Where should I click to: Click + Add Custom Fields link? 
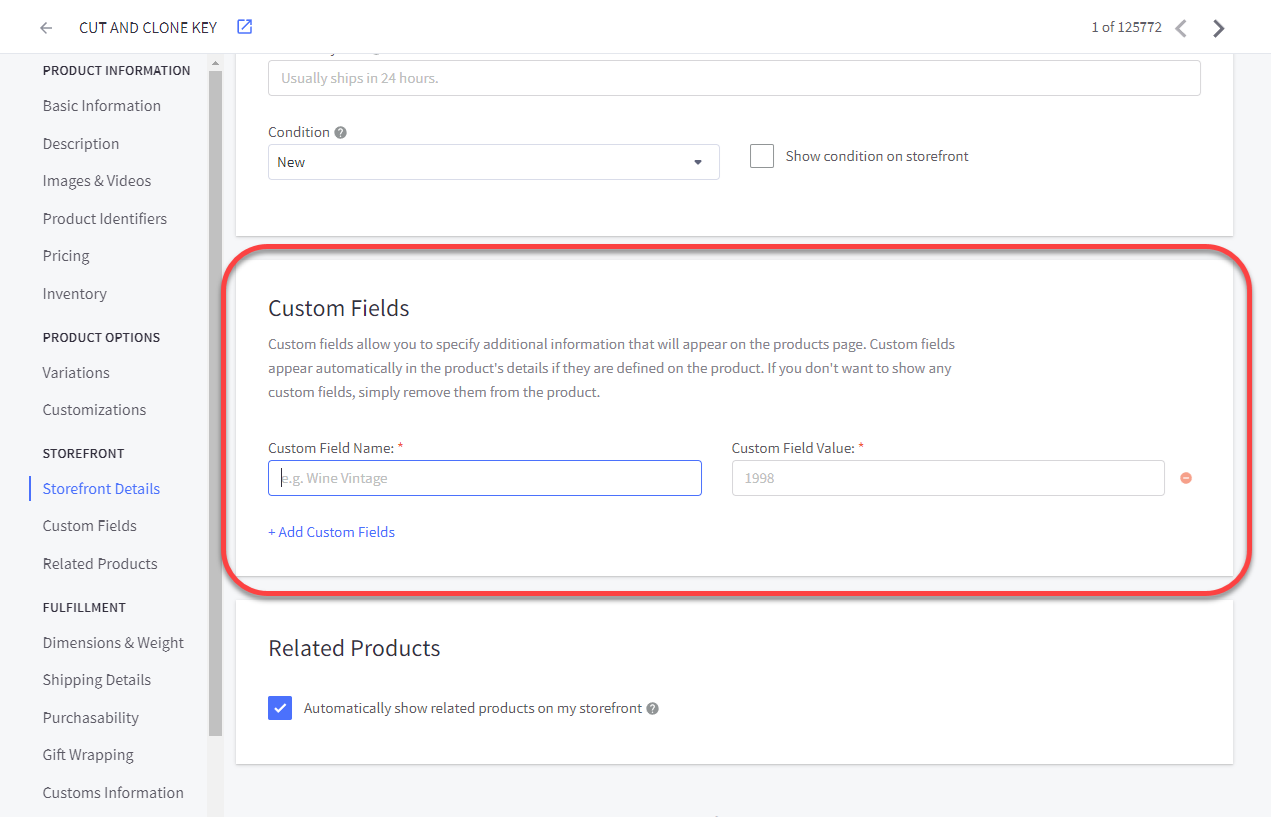[x=331, y=532]
